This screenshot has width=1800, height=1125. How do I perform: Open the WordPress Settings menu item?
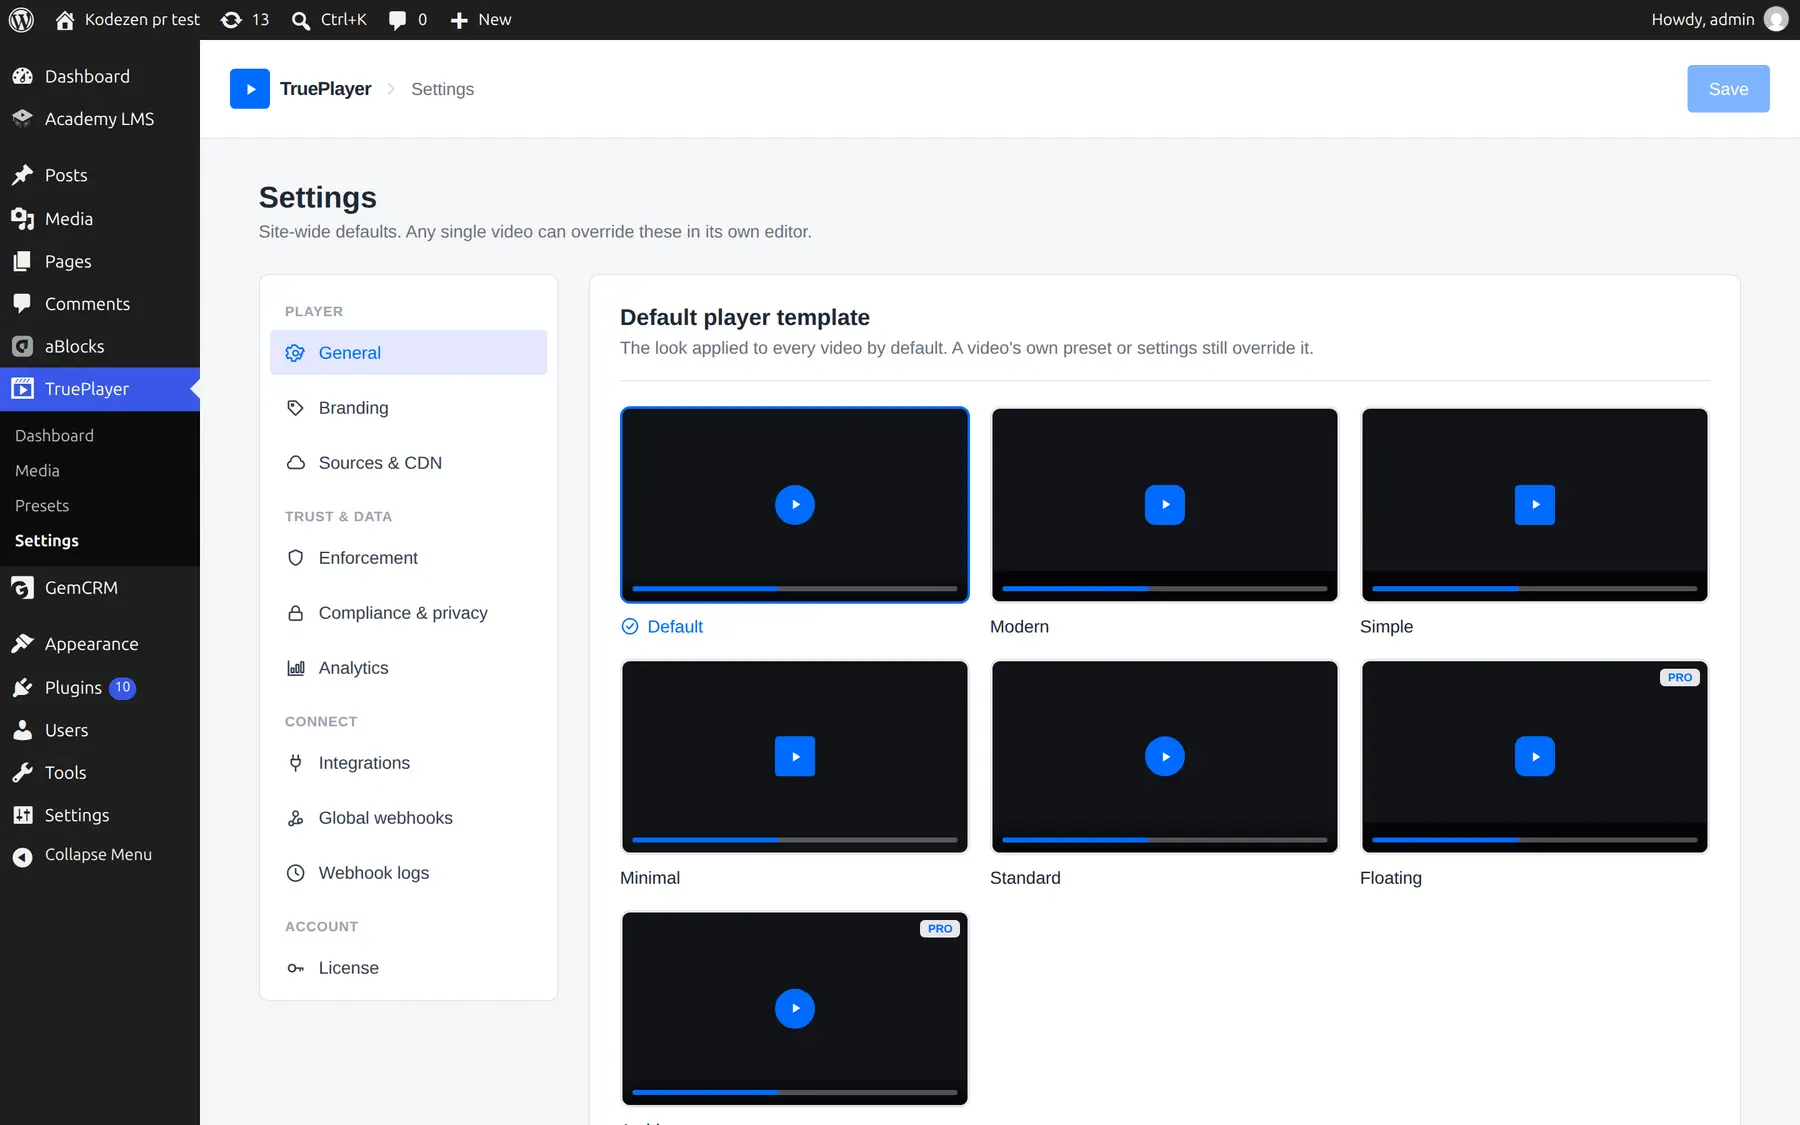pyautogui.click(x=100, y=816)
